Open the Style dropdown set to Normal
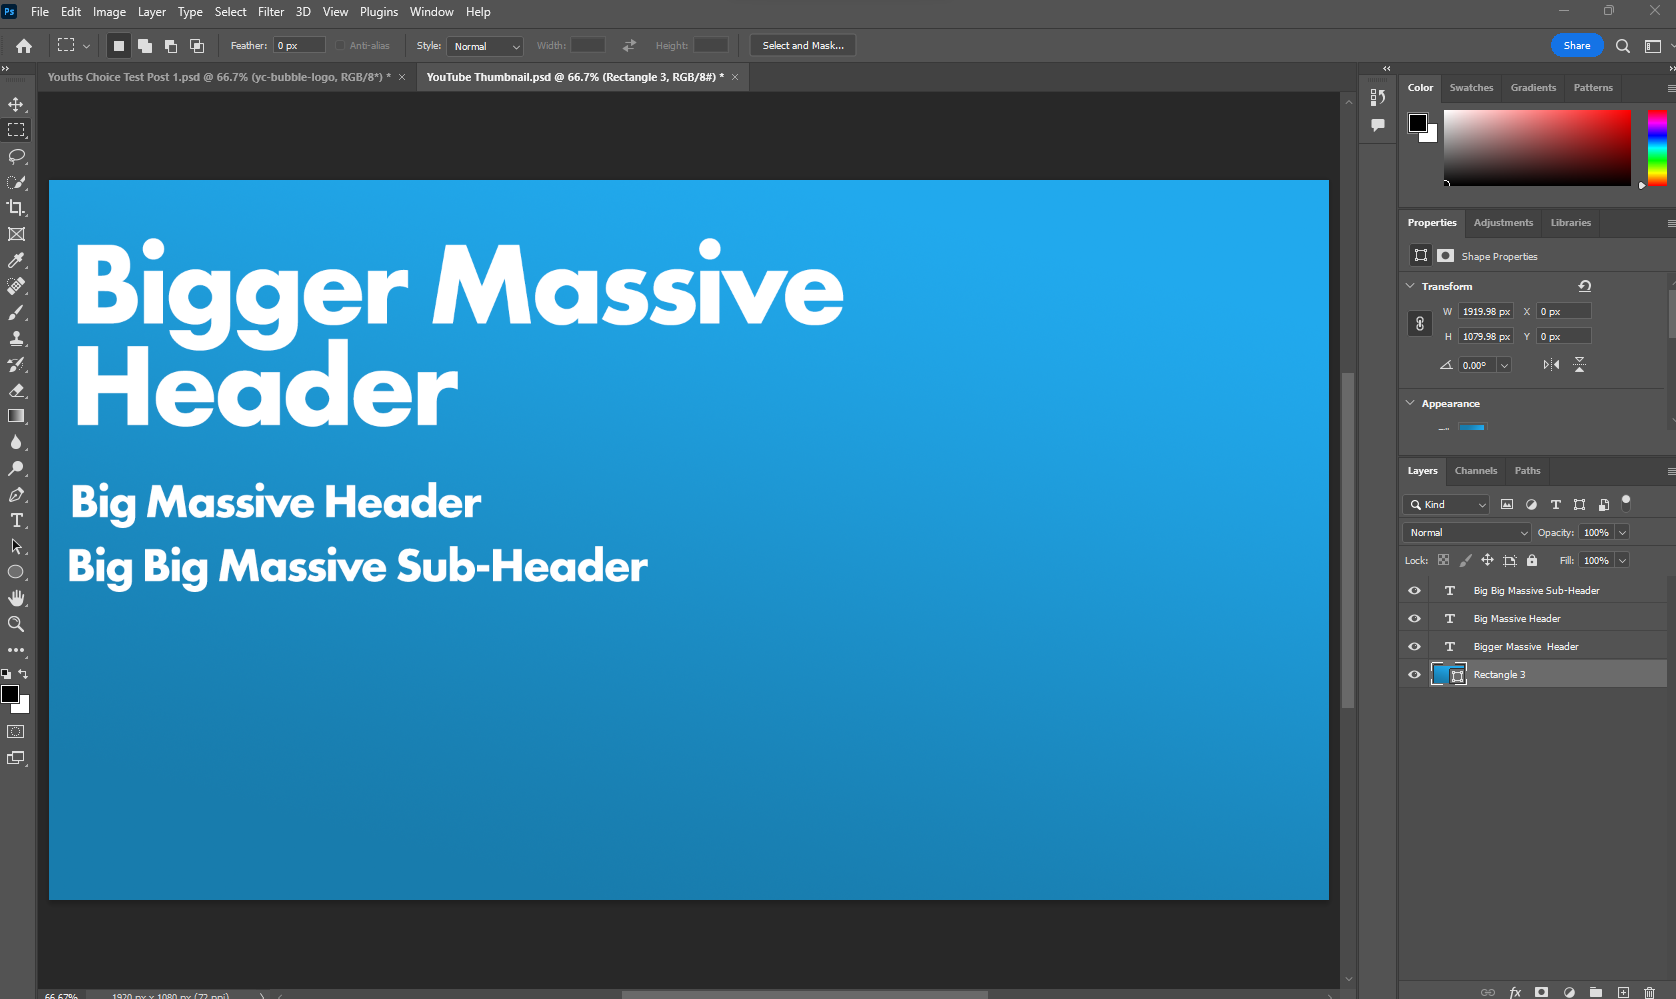The width and height of the screenshot is (1676, 999). pos(485,46)
